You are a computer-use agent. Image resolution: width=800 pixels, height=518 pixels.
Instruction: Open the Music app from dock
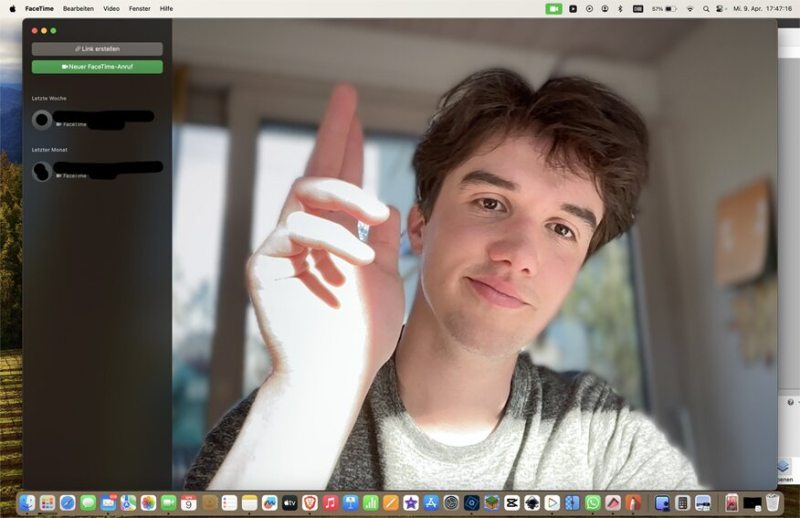tap(330, 502)
